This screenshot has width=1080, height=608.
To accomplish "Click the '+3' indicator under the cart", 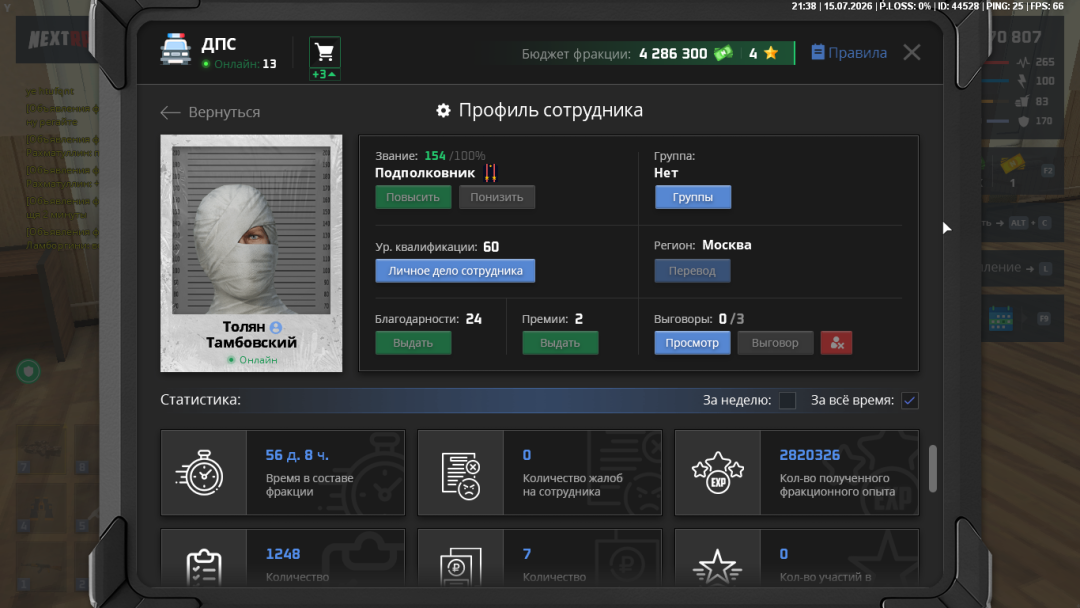I will pyautogui.click(x=324, y=74).
